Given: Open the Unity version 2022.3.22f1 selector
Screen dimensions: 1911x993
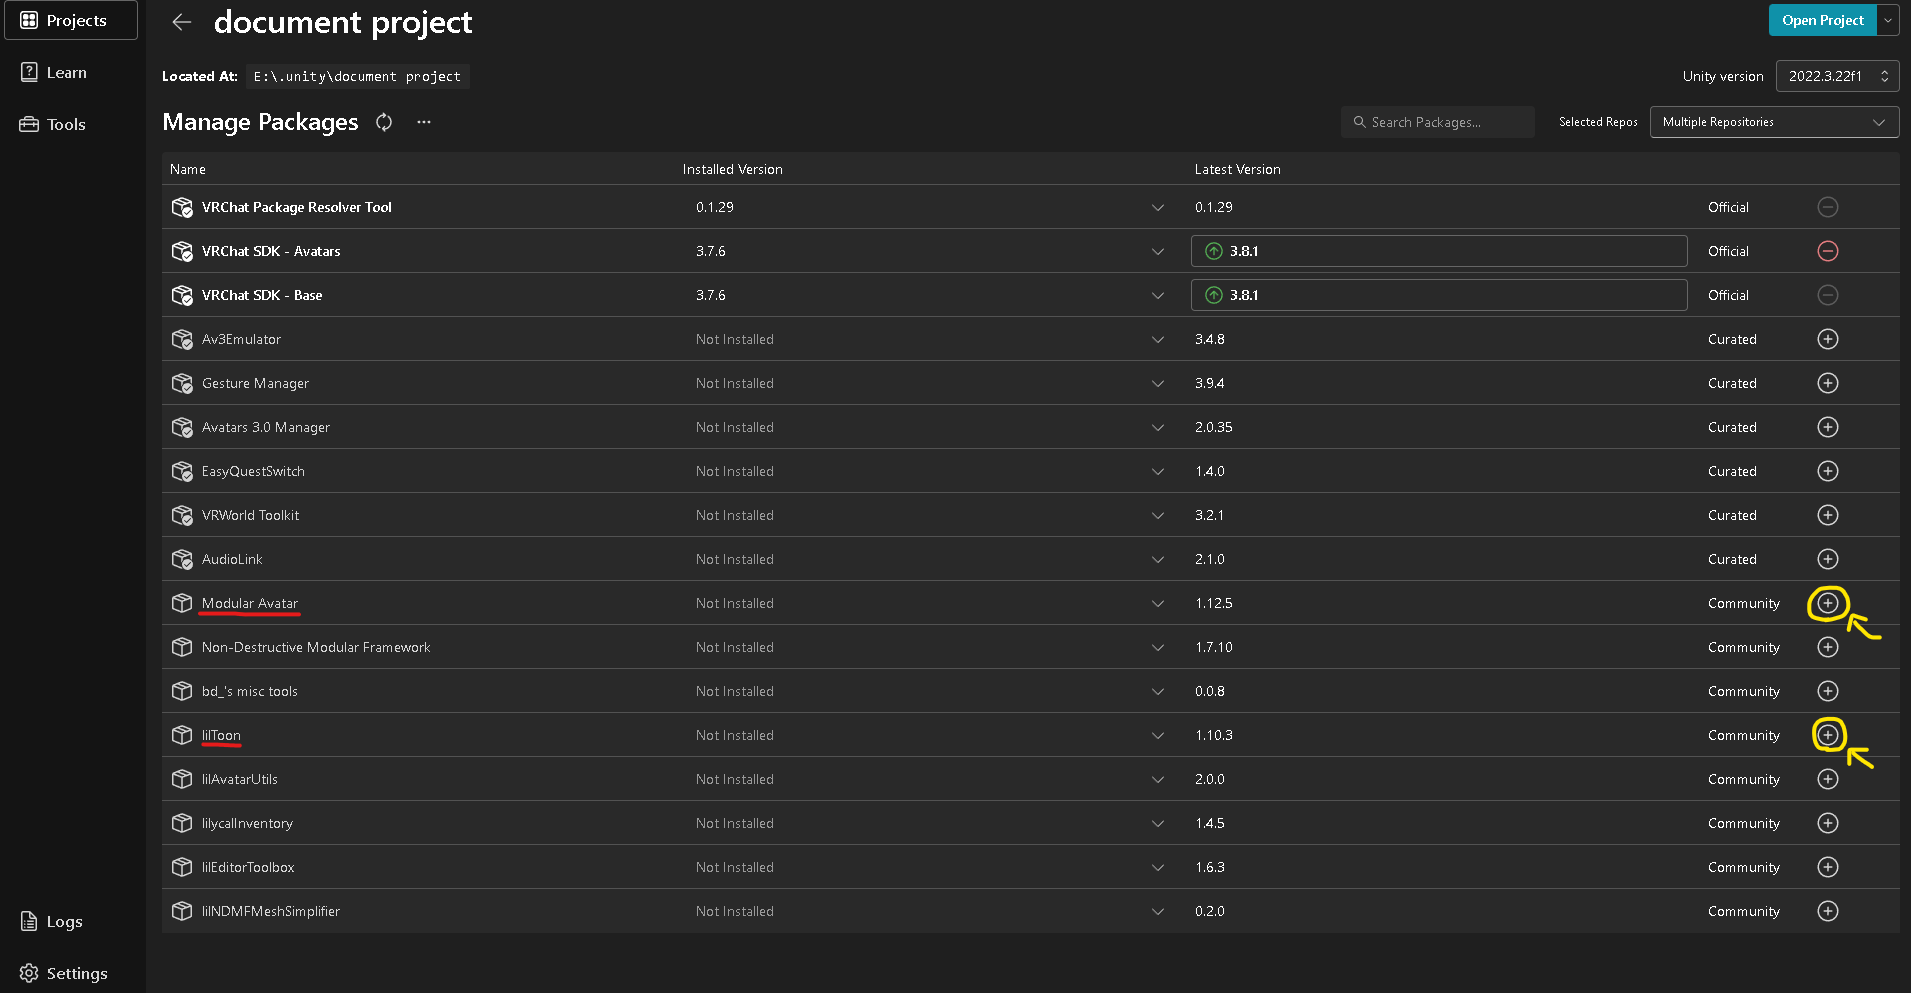Looking at the screenshot, I should click(x=1837, y=76).
